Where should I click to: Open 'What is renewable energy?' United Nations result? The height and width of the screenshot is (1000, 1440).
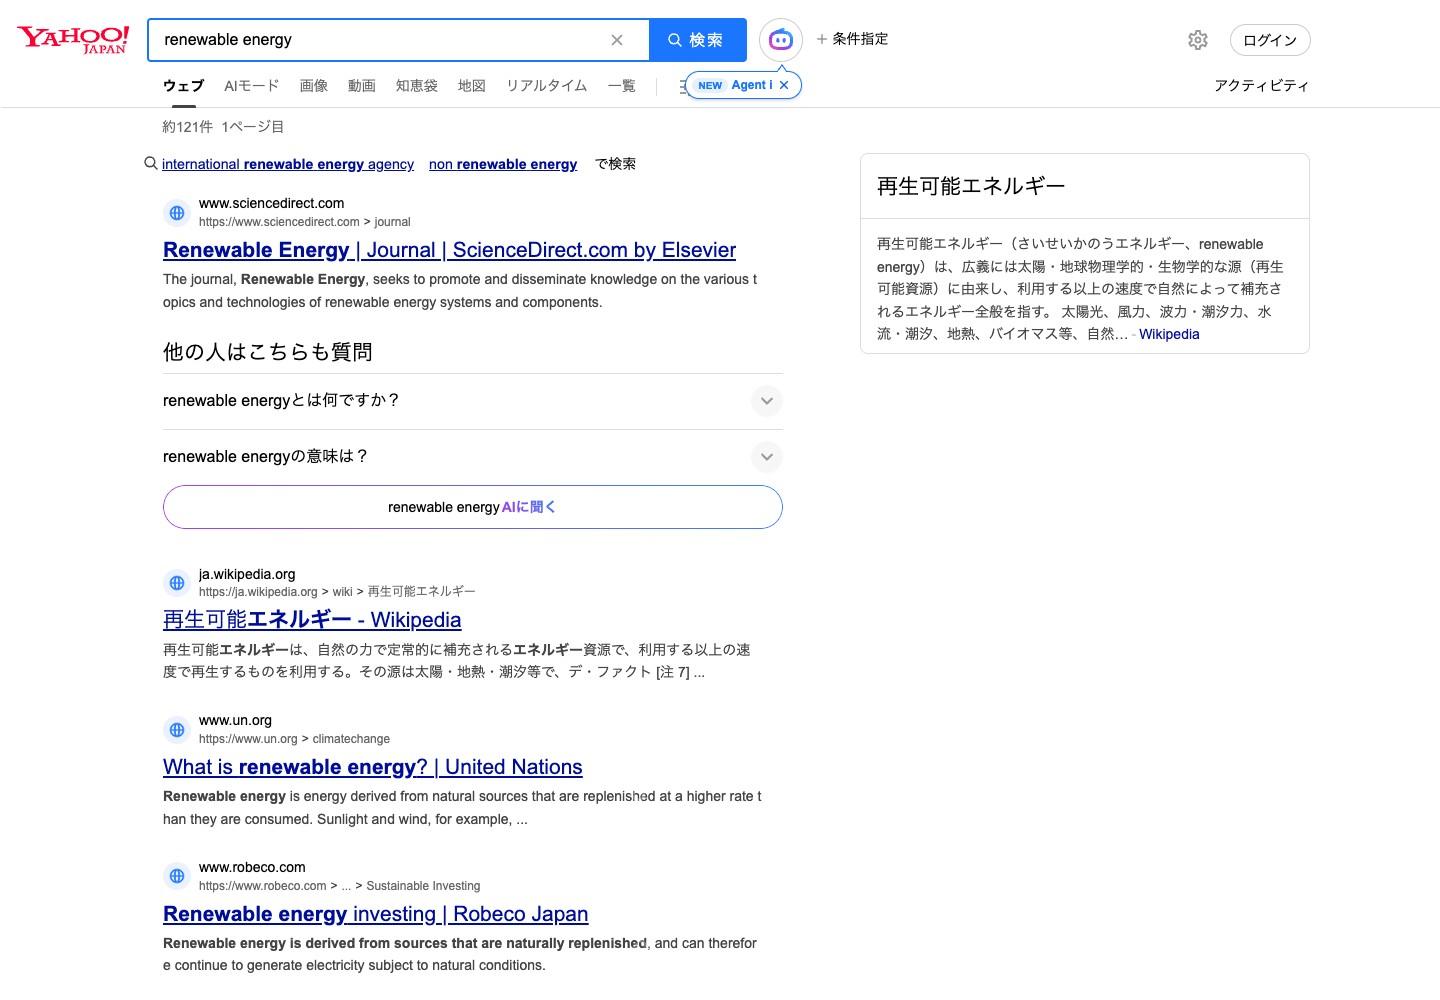tap(373, 767)
